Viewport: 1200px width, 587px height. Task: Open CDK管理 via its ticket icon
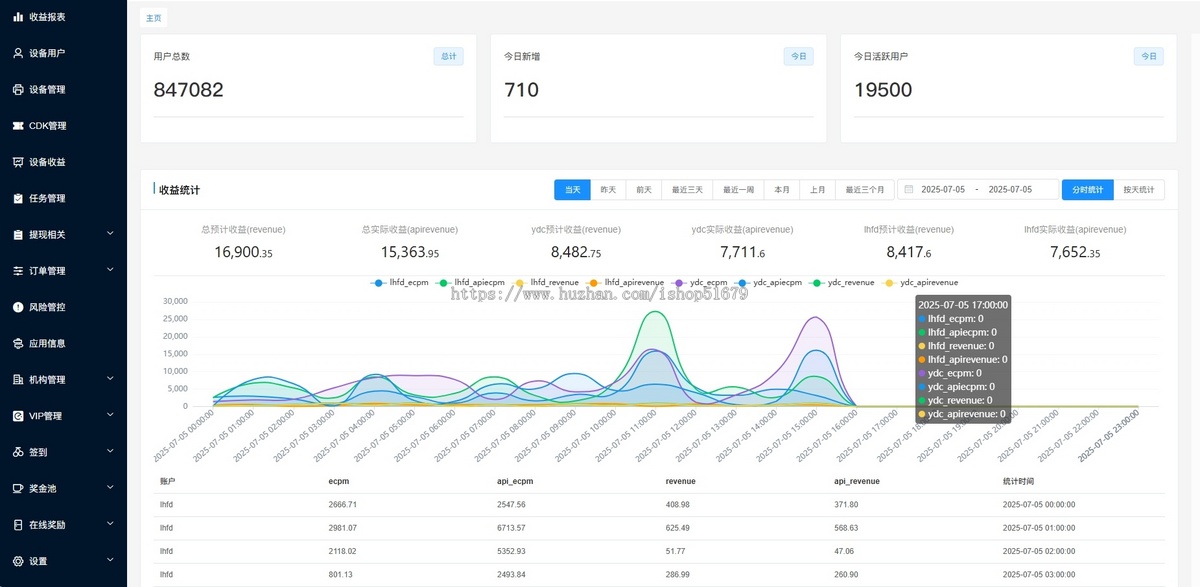click(x=18, y=126)
